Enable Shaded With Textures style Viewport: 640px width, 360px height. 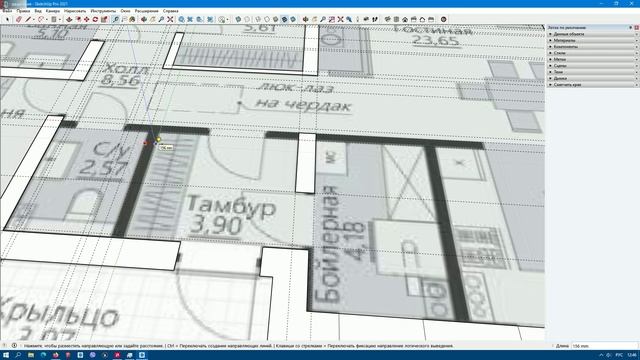click(x=284, y=19)
